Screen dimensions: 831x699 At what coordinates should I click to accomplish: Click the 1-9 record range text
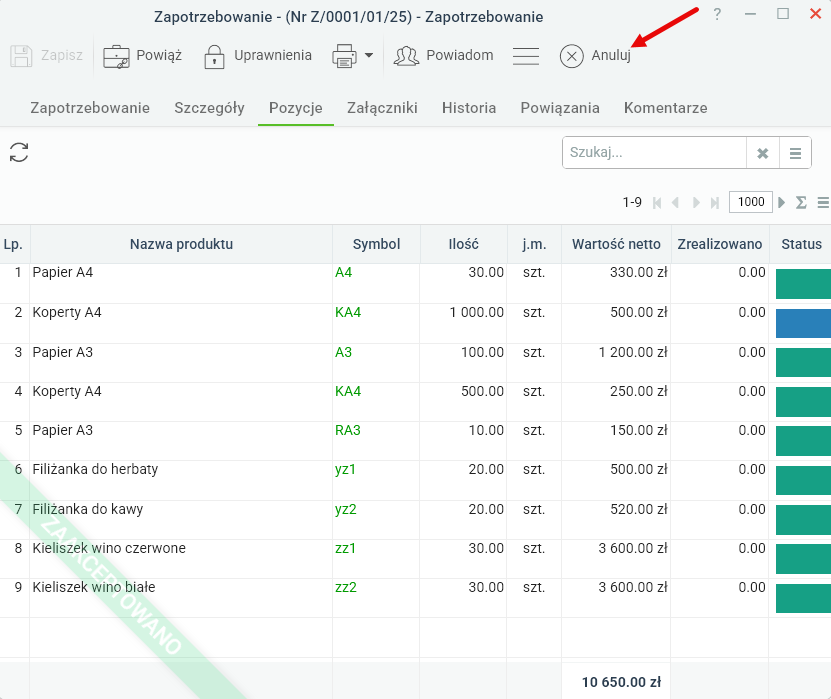tap(632, 202)
